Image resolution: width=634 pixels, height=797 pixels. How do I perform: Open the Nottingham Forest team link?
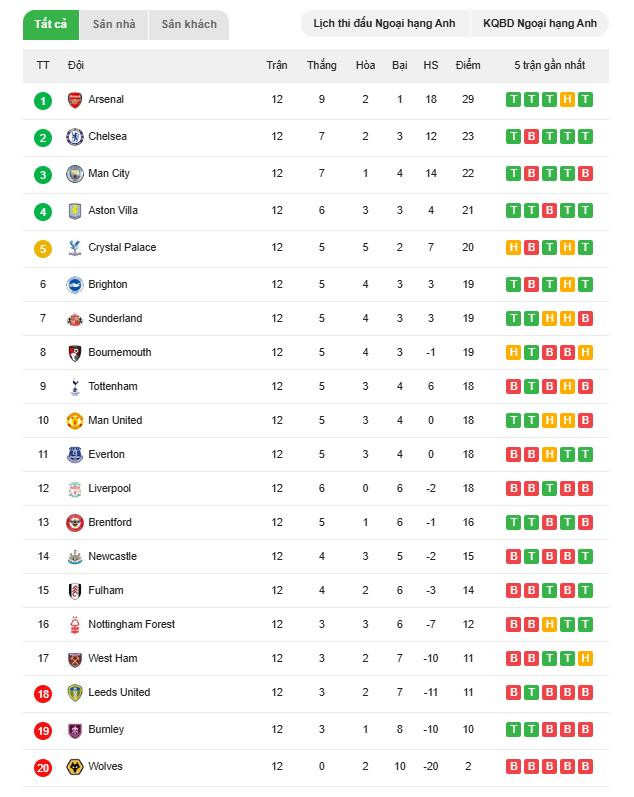[131, 625]
